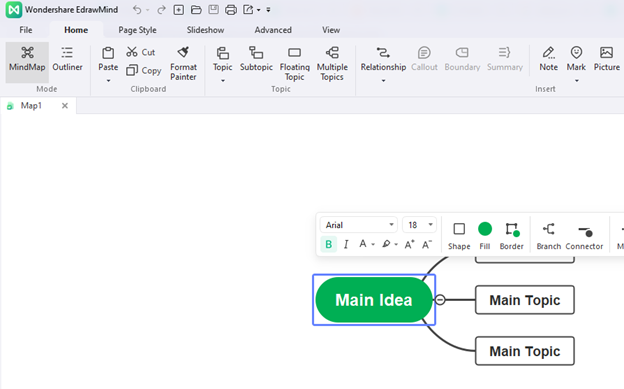The height and width of the screenshot is (389, 624).
Task: Select the middle Main Topic node
Action: point(525,300)
